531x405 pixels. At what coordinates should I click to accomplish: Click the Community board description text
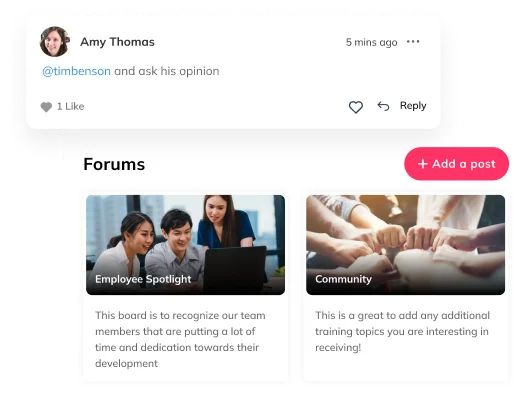(x=402, y=331)
